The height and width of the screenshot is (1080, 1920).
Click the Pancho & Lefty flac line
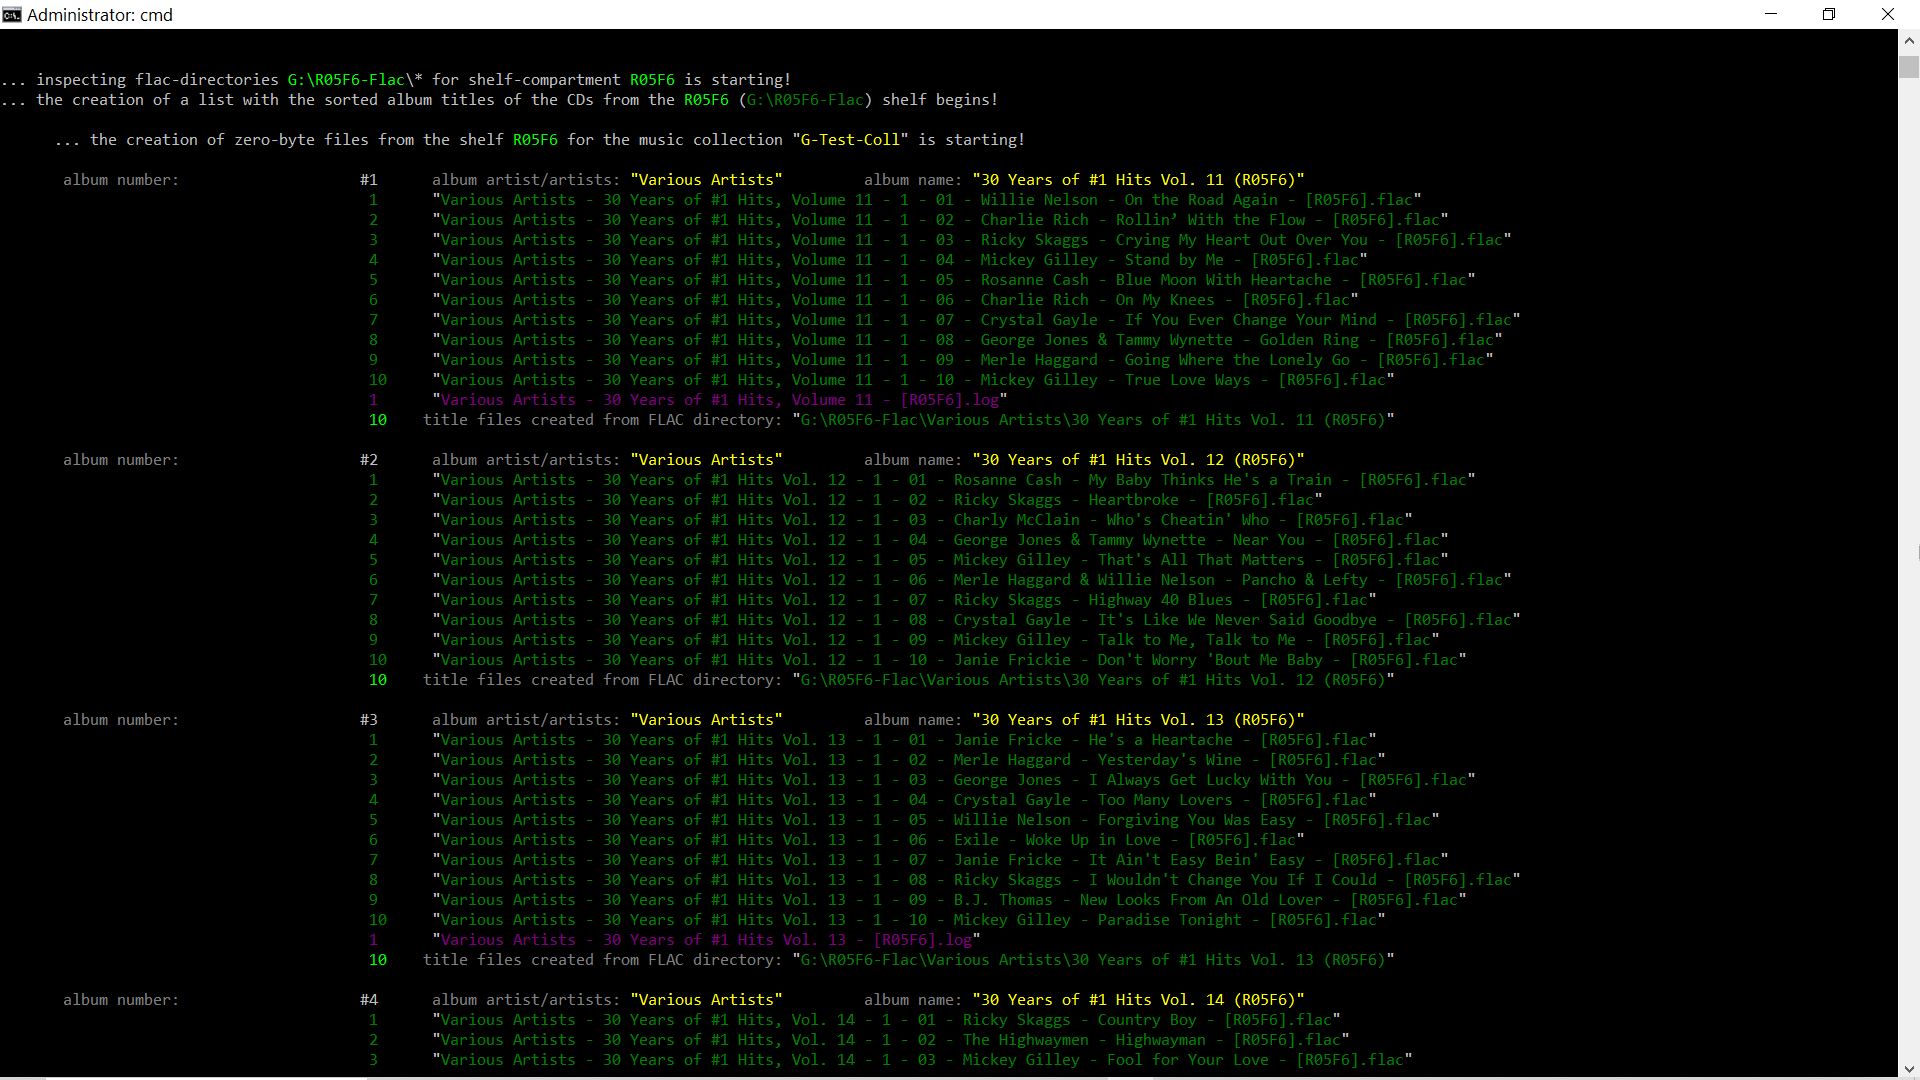(x=971, y=580)
